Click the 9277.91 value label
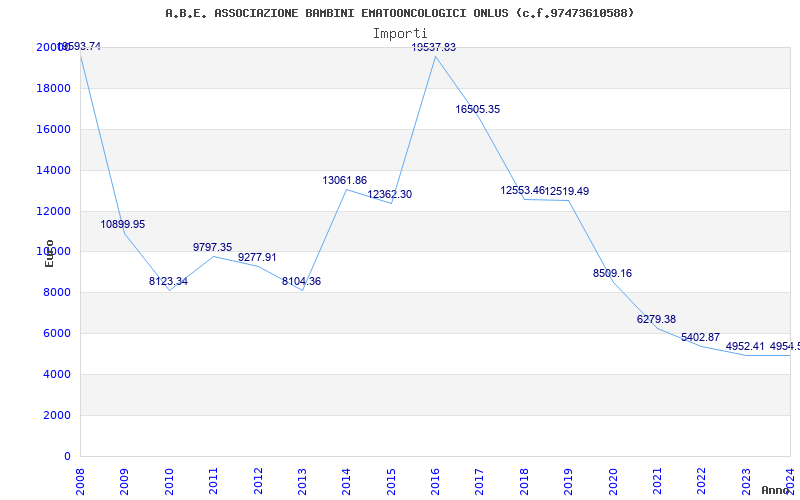 tap(257, 258)
